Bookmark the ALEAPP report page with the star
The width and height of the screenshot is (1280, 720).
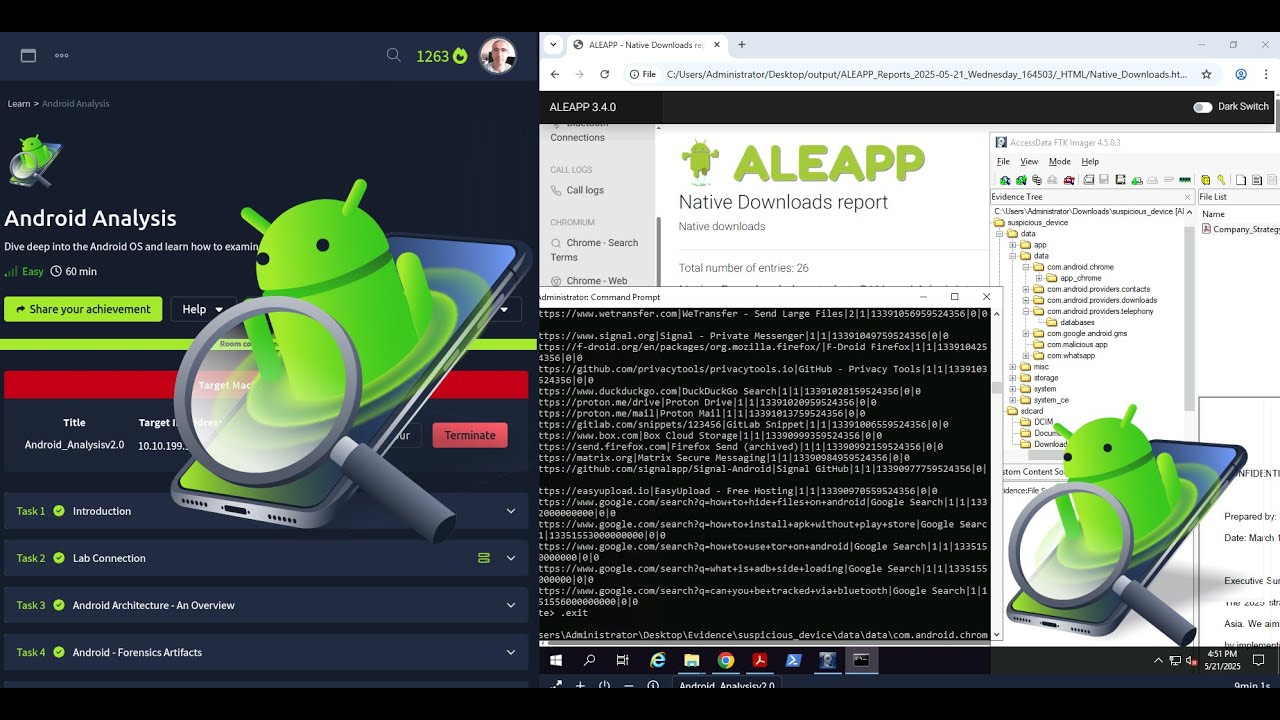coord(1206,74)
